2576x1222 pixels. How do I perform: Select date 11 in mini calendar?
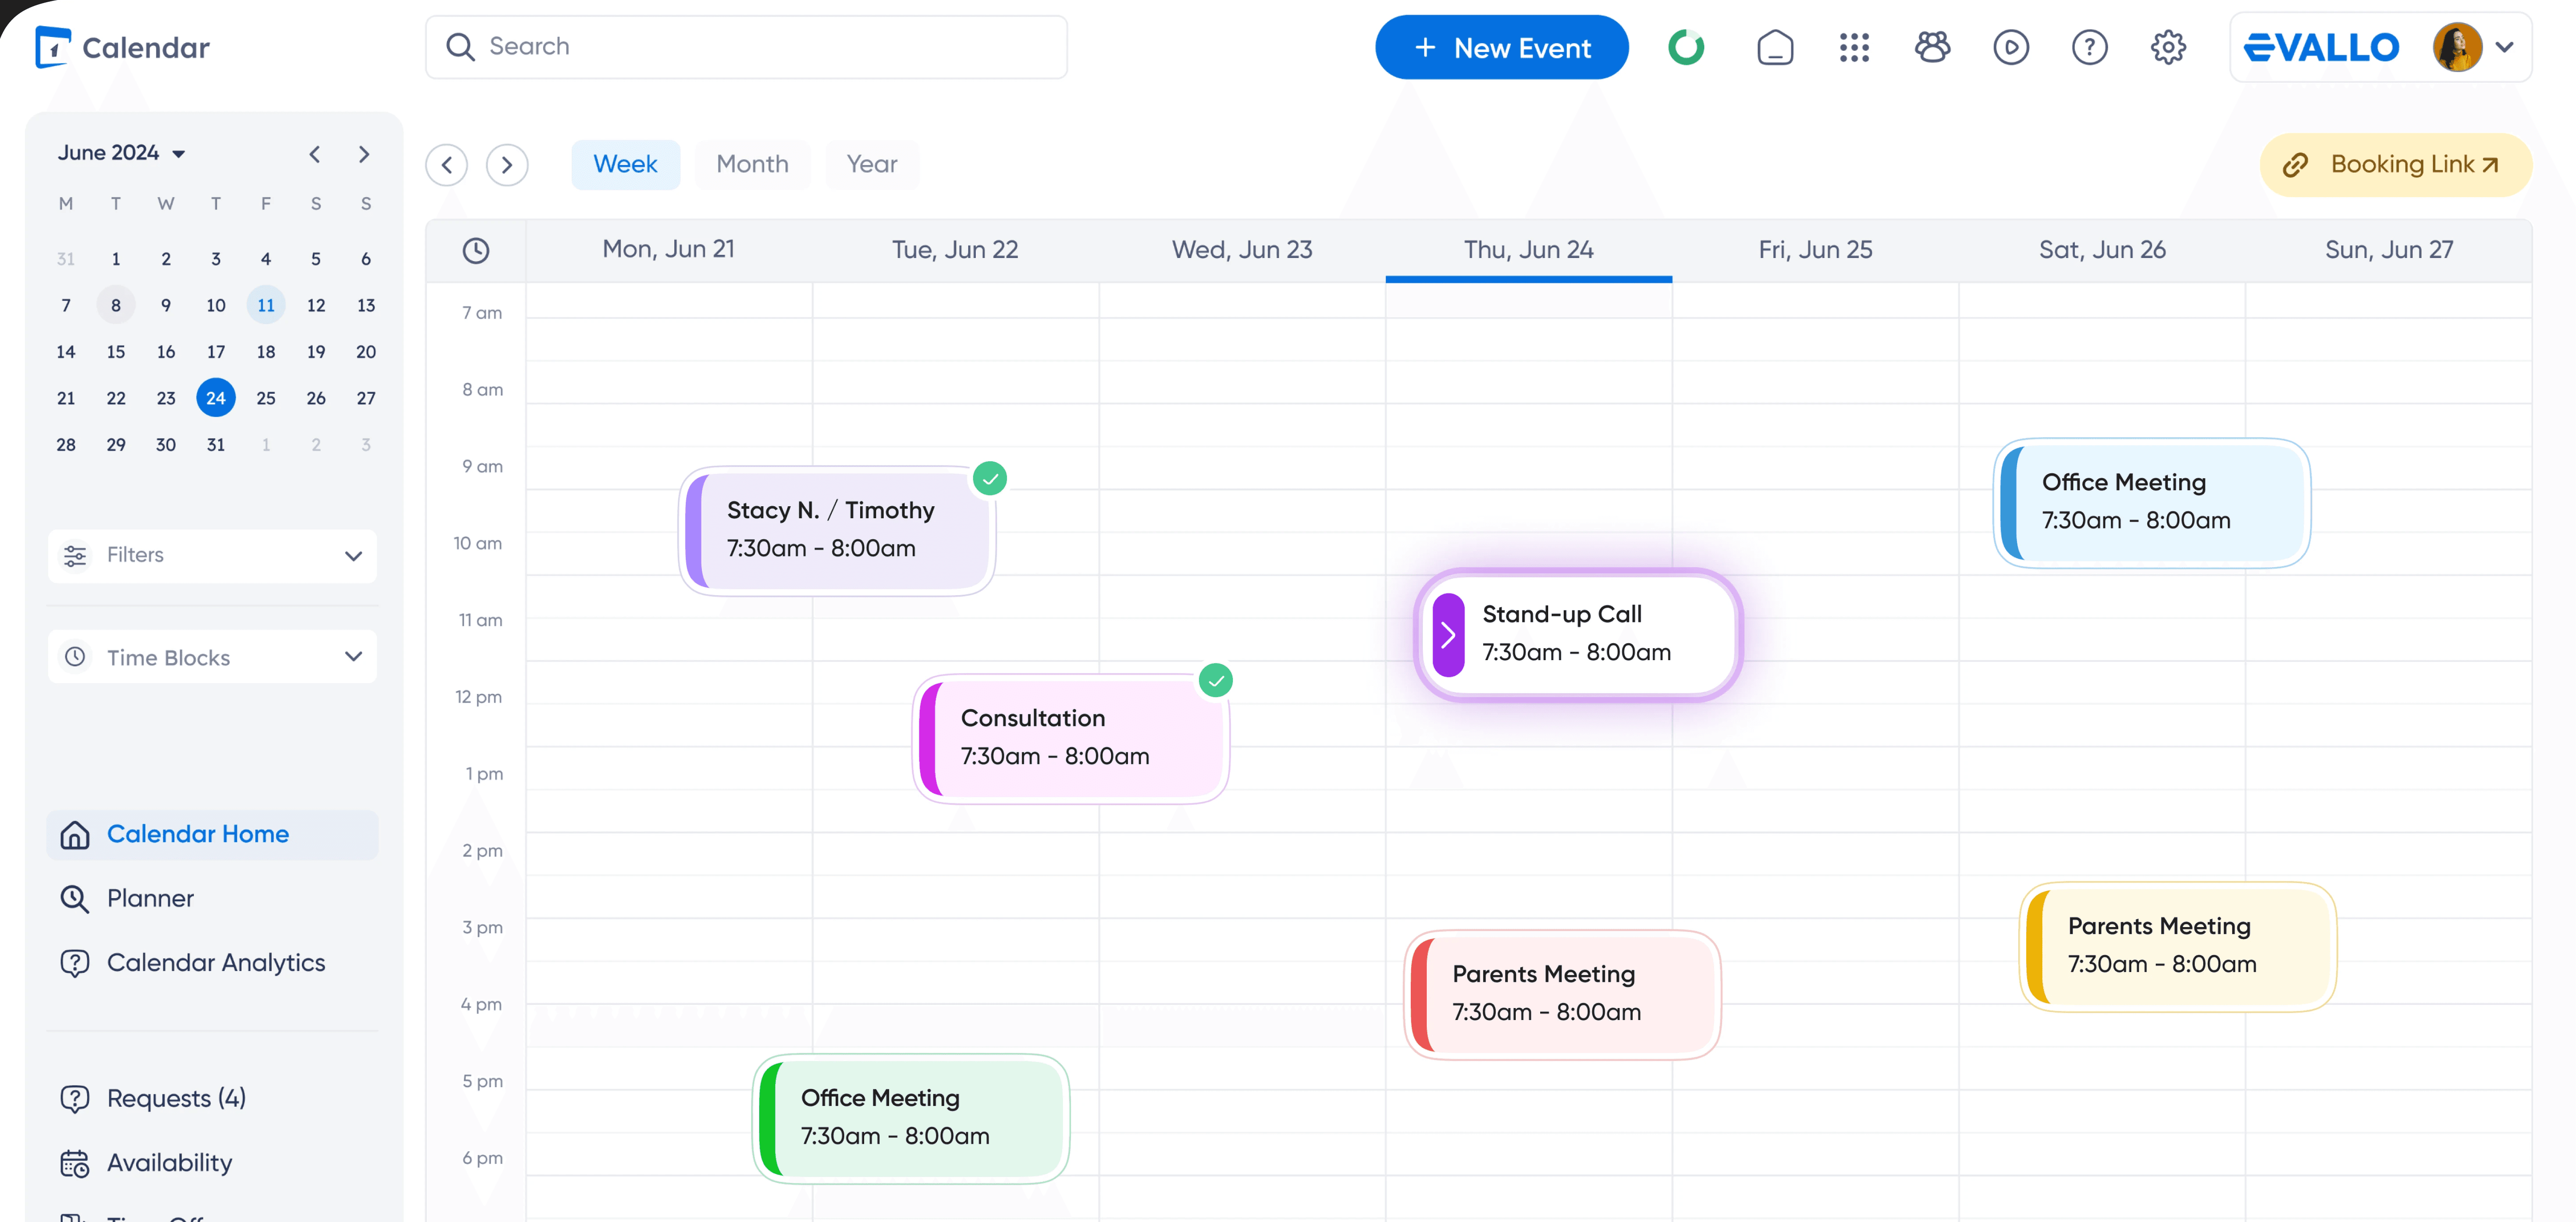(266, 305)
